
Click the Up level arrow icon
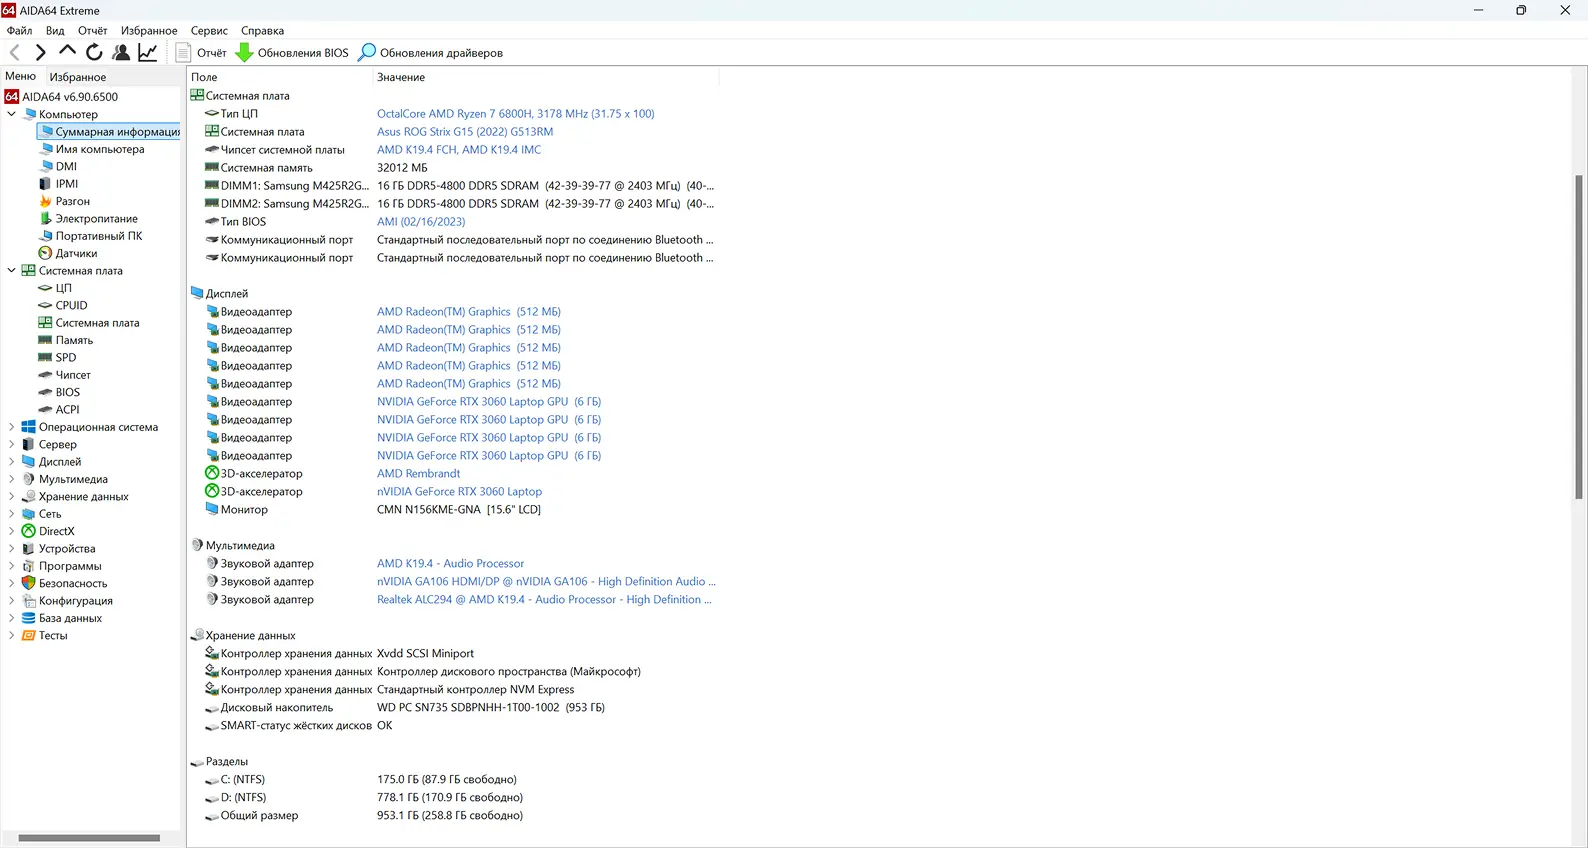pyautogui.click(x=67, y=51)
